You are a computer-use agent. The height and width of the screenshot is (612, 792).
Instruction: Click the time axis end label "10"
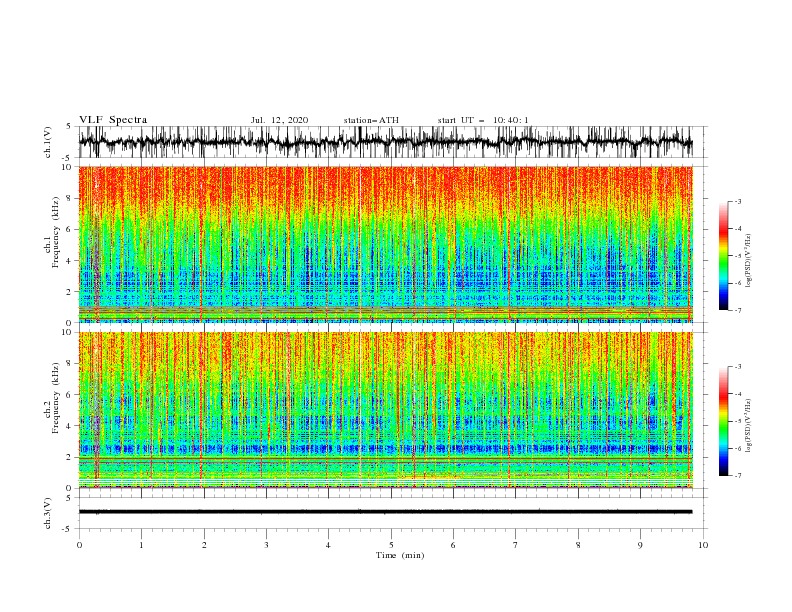point(703,545)
